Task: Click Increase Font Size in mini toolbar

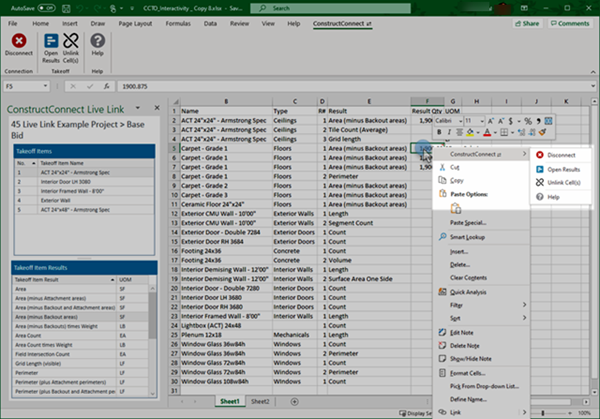Action: 491,121
